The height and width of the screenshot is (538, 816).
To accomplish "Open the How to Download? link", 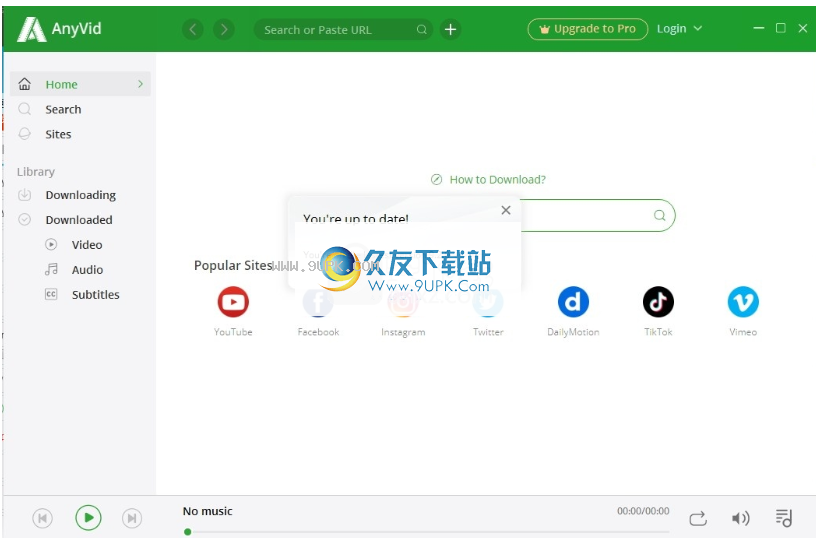I will [498, 180].
